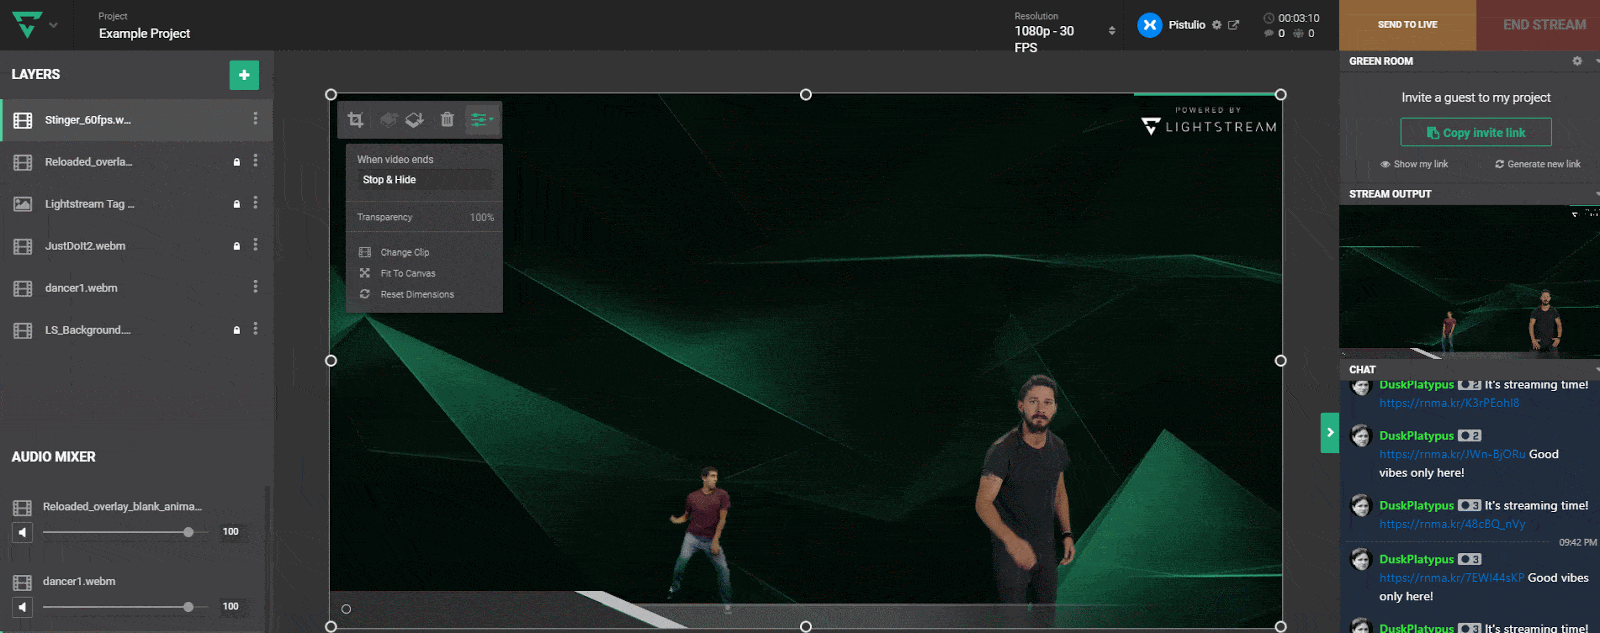Select the Lightstream Tag layer
This screenshot has height=633, width=1600.
(x=136, y=204)
